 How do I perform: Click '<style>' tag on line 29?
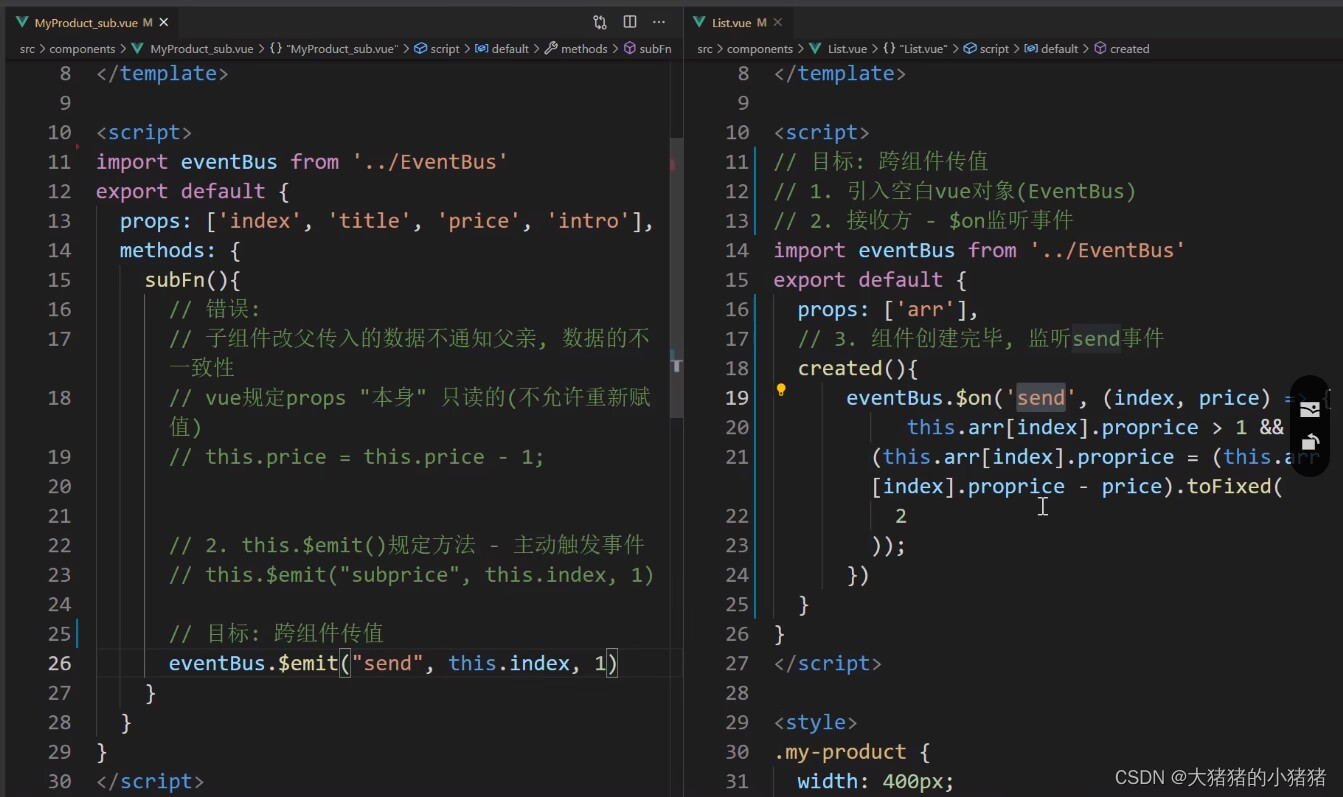tap(816, 722)
